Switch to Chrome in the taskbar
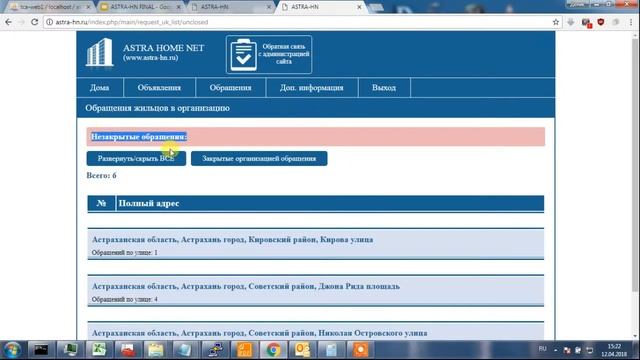 click(273, 350)
